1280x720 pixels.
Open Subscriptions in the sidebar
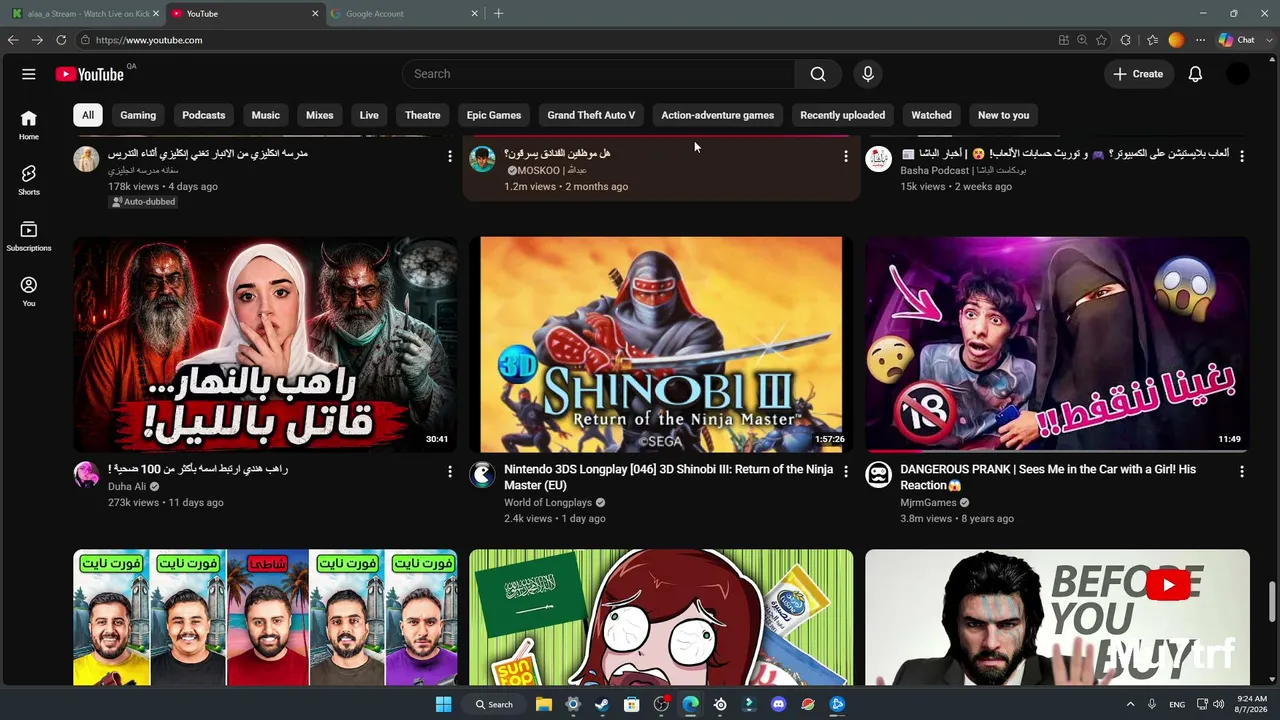tap(29, 236)
